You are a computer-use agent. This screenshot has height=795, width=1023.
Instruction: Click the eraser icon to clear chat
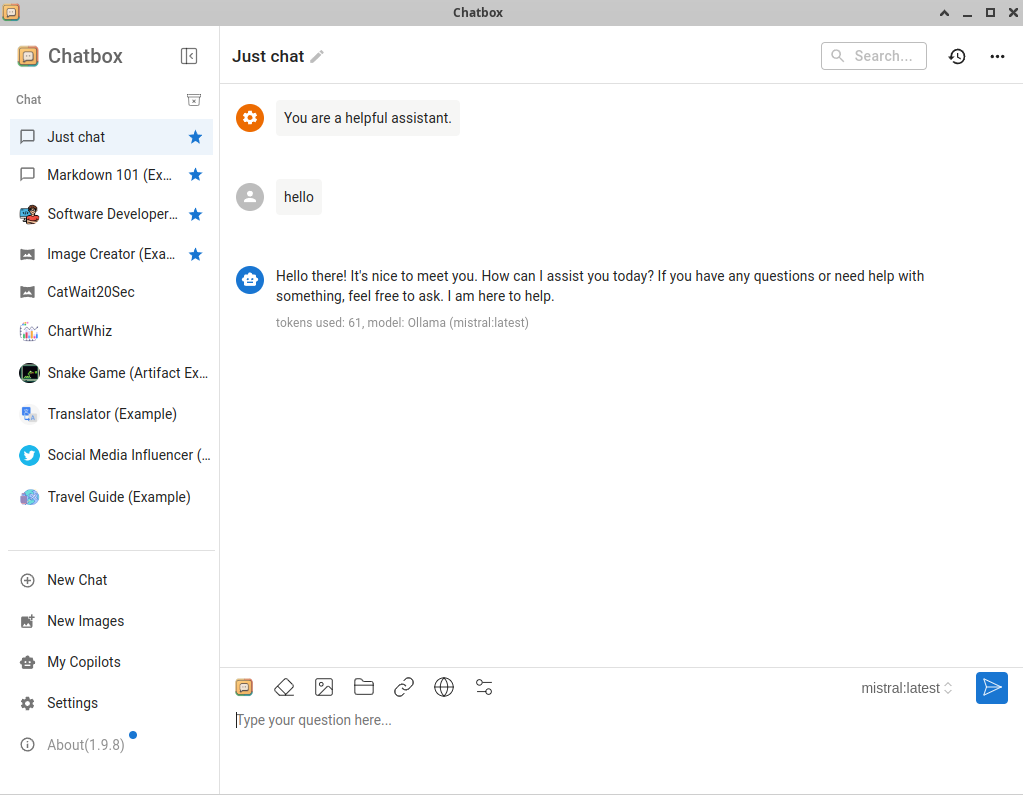point(284,687)
